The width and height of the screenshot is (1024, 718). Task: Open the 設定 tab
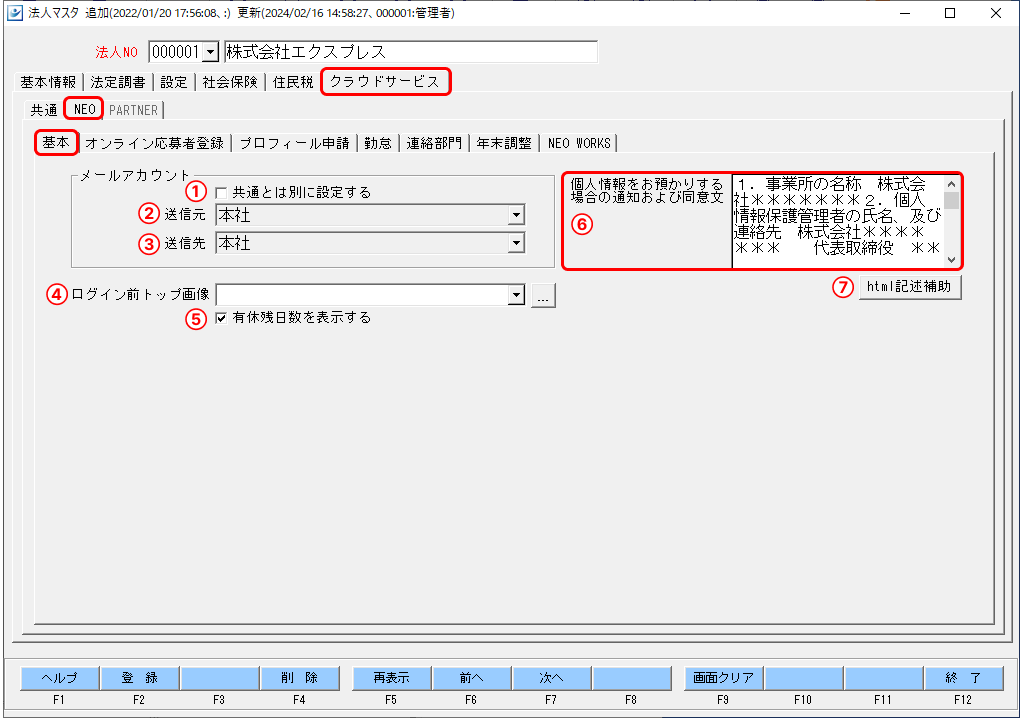coord(174,82)
